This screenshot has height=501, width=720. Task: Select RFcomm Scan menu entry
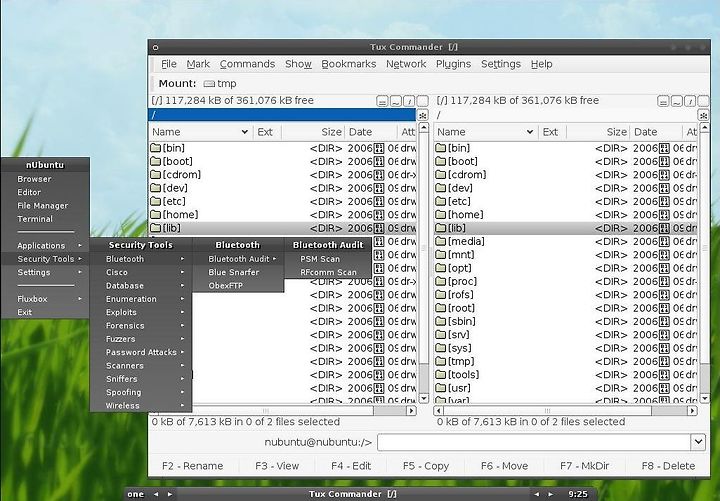(328, 272)
